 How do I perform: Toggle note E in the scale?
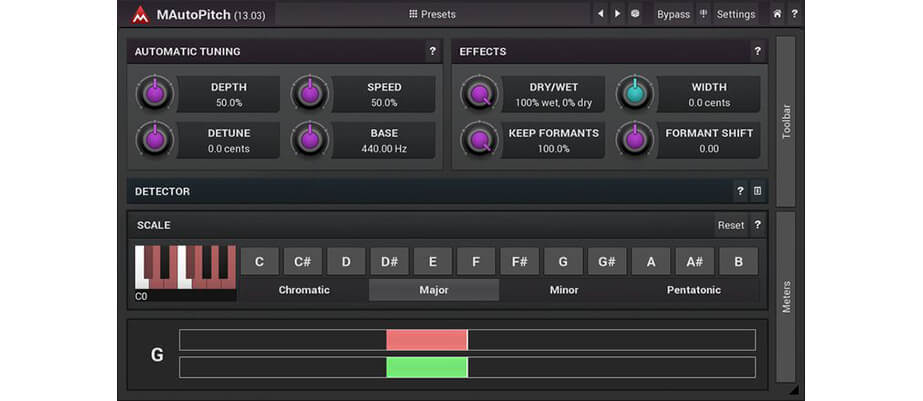click(x=433, y=261)
